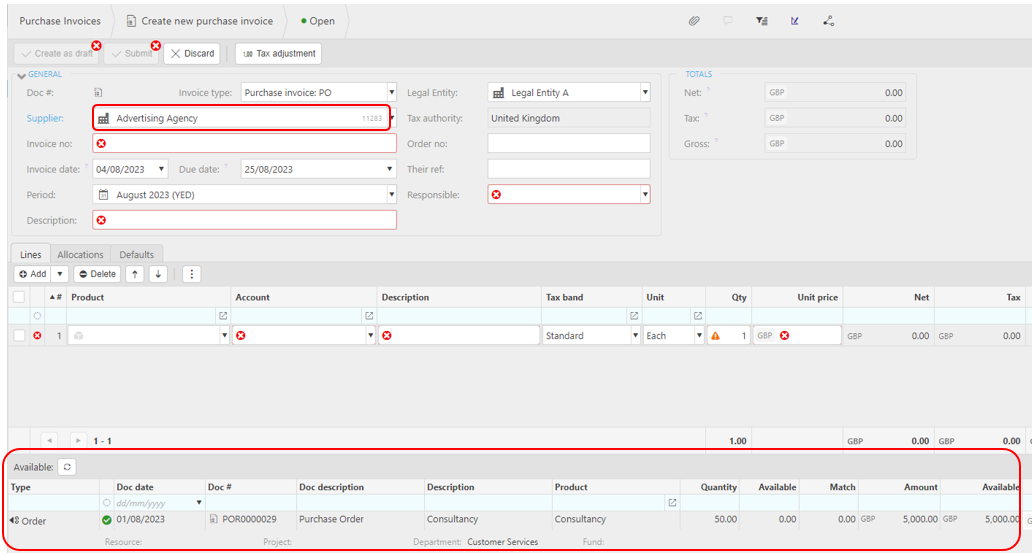Screen dimensions: 1032x556
Task: Click the Submit button
Action: pos(131,53)
